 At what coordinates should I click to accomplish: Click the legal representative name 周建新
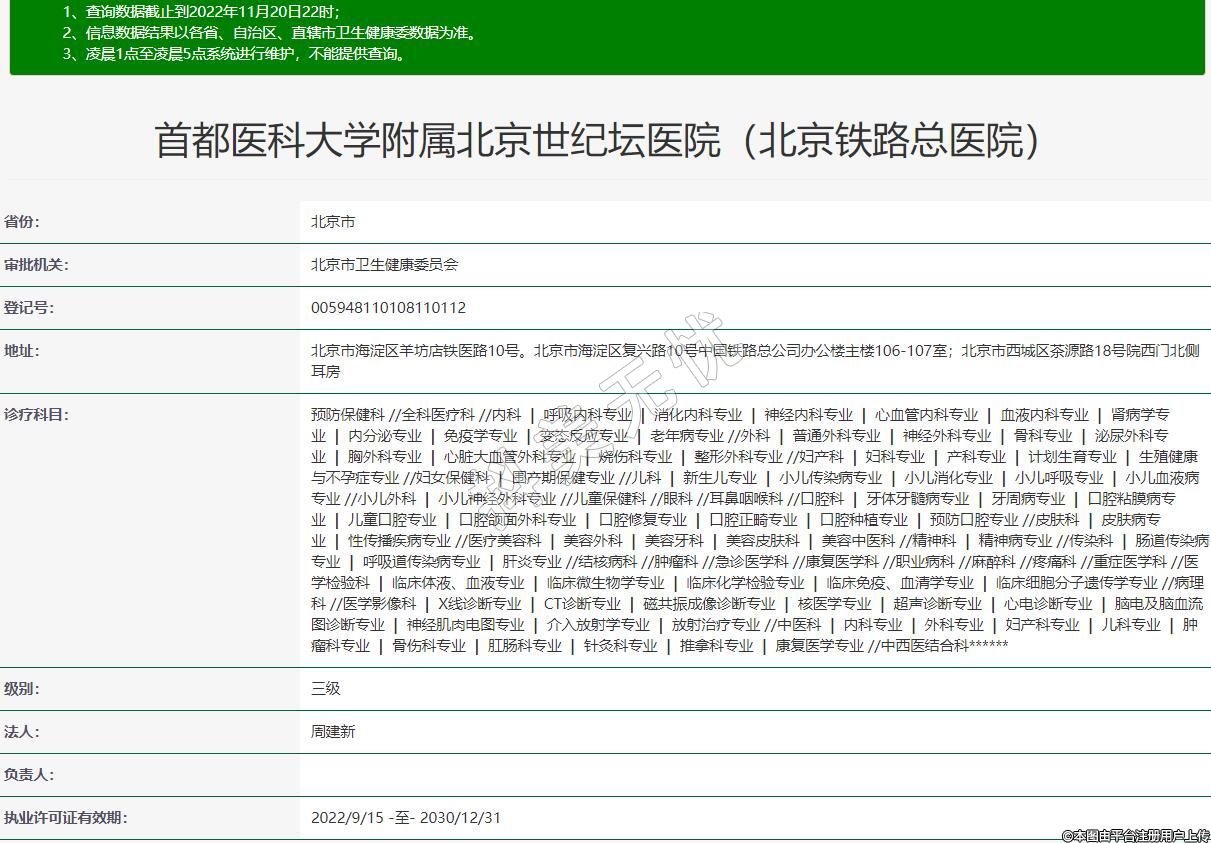pos(333,732)
